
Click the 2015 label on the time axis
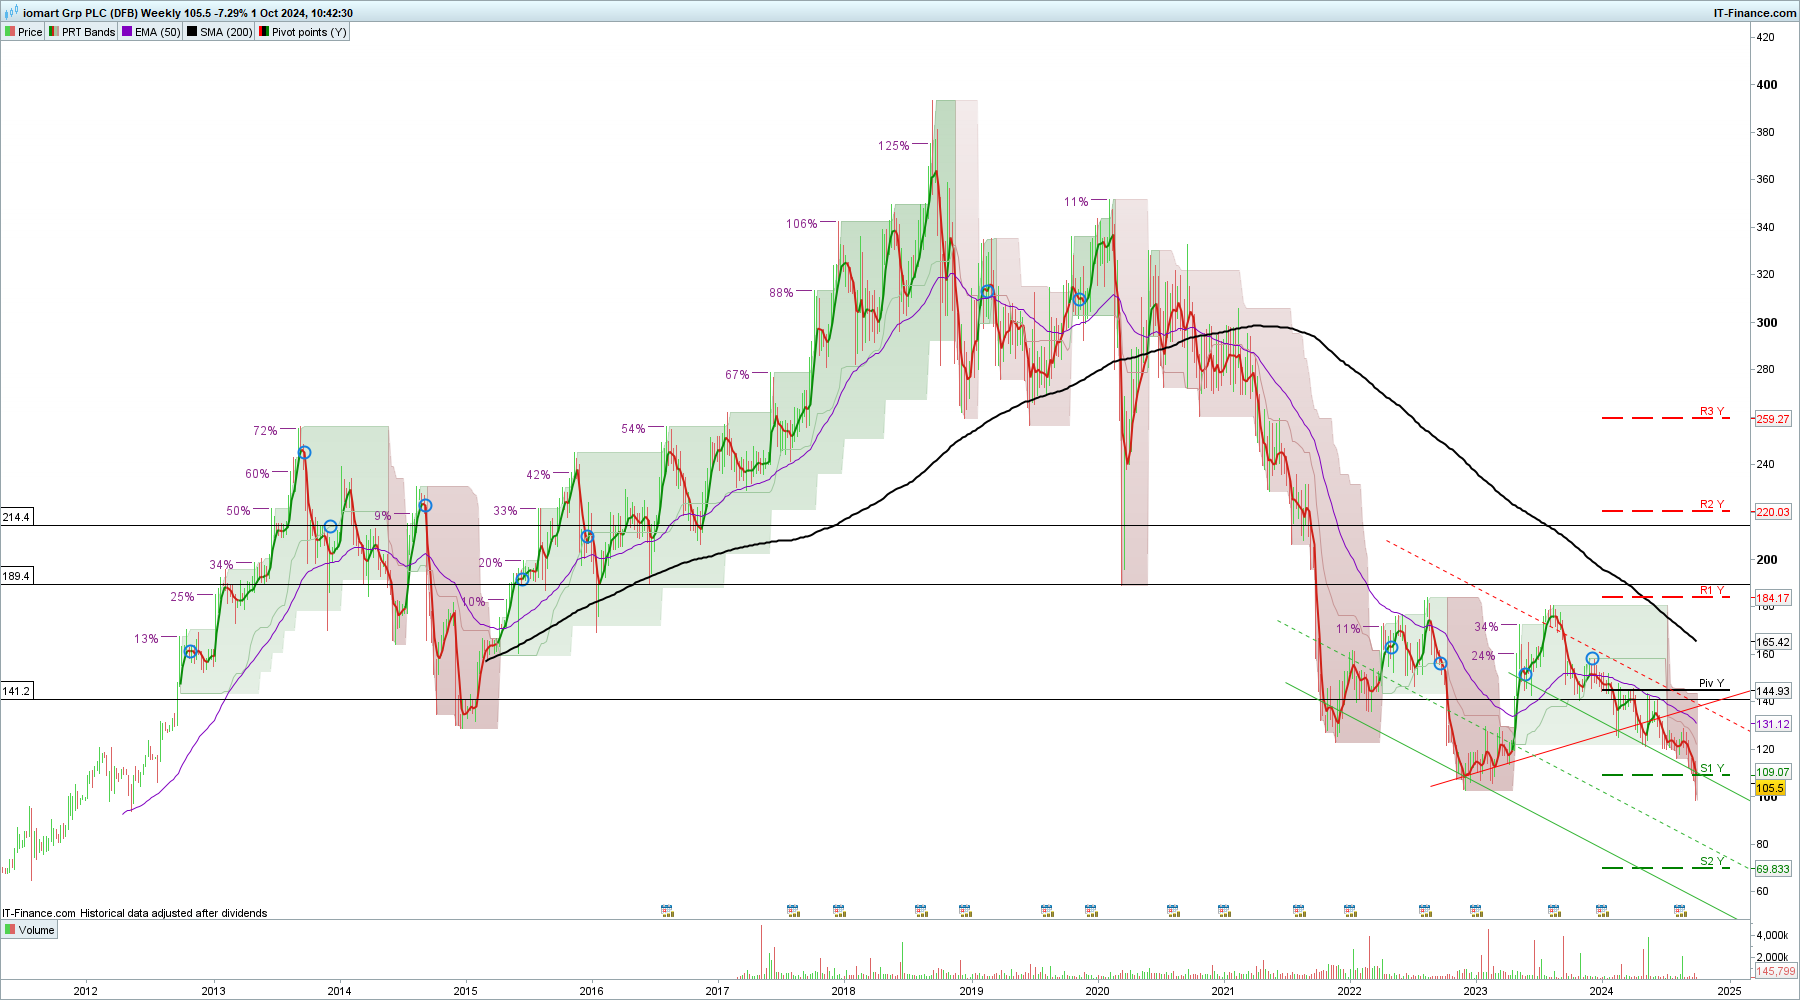[x=465, y=991]
